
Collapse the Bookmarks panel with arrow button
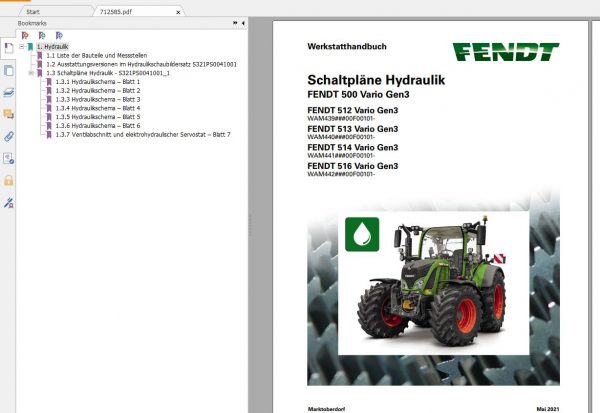(x=243, y=23)
